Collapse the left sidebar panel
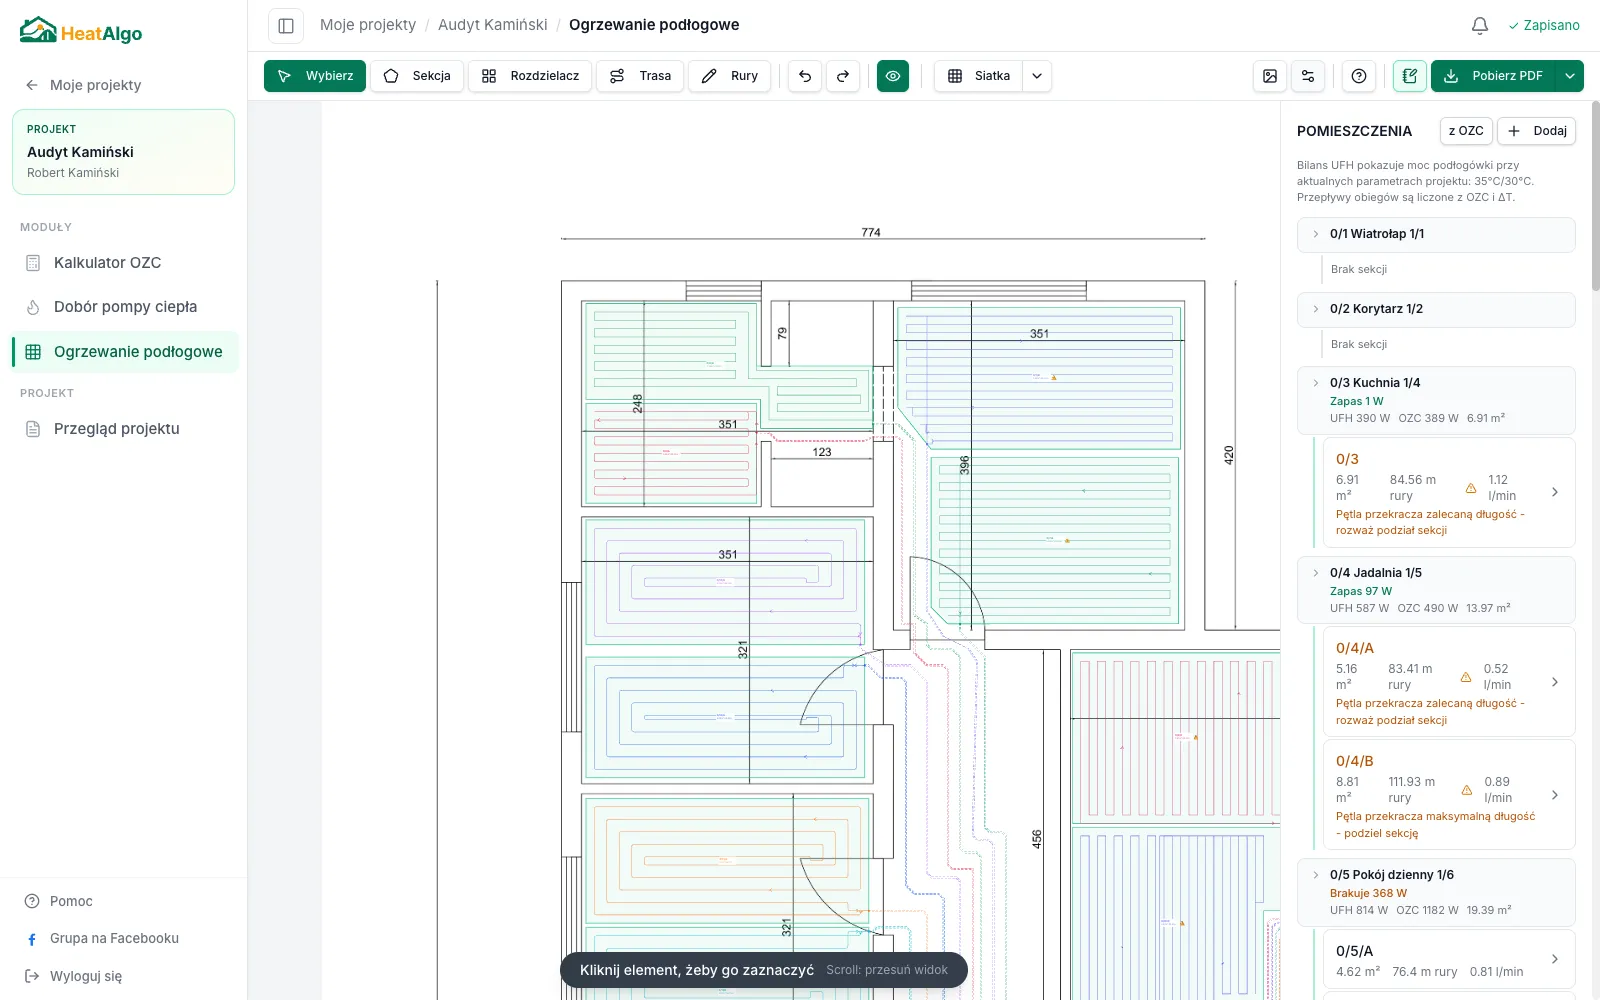The height and width of the screenshot is (1000, 1600). pos(286,25)
